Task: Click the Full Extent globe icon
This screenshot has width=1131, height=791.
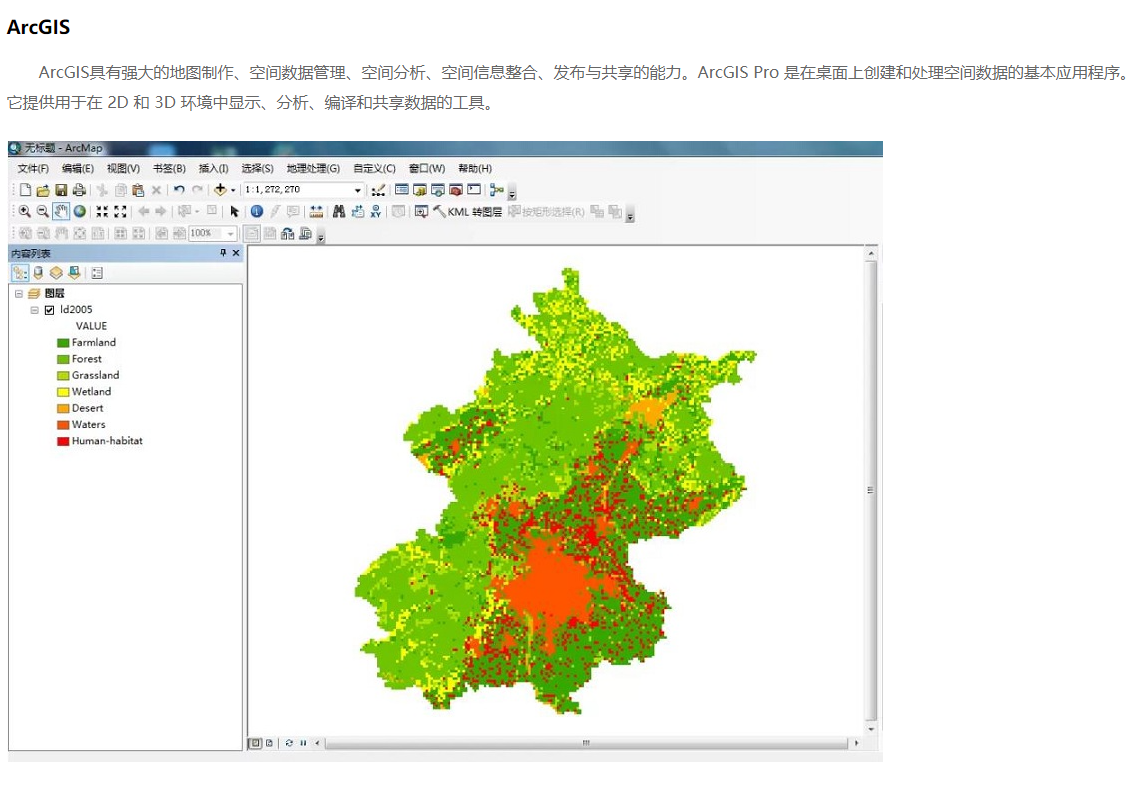Action: 79,211
